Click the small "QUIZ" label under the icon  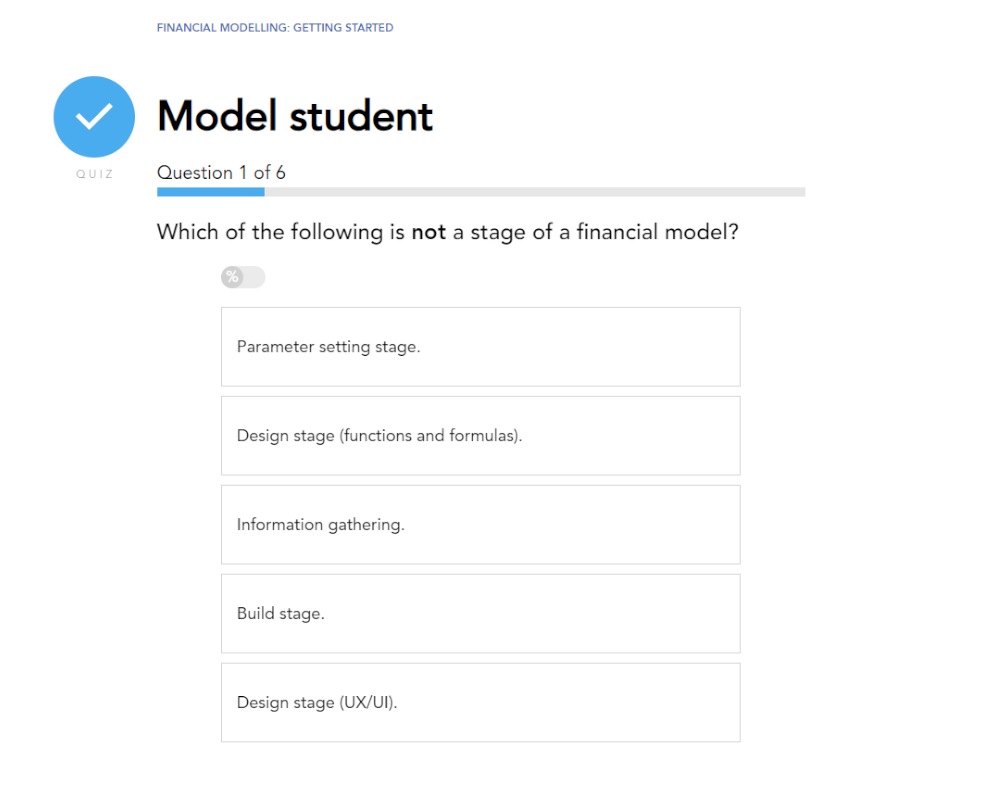point(94,174)
